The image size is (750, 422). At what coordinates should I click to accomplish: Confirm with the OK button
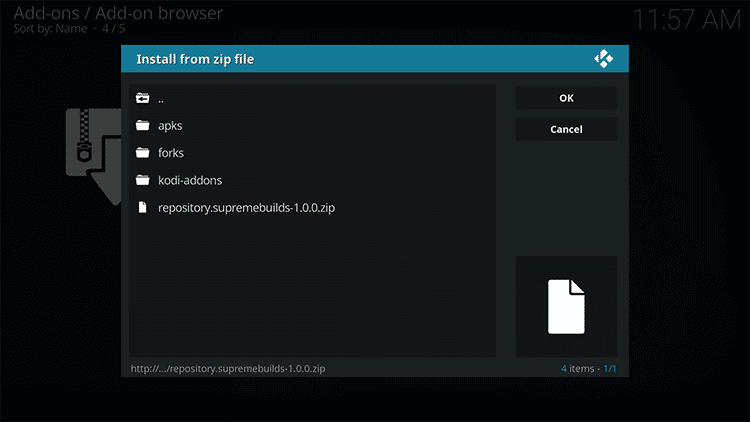tap(566, 98)
